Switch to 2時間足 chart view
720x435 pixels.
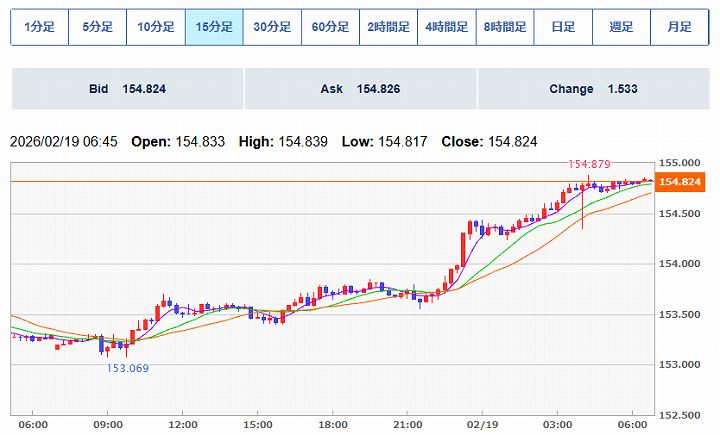(388, 27)
